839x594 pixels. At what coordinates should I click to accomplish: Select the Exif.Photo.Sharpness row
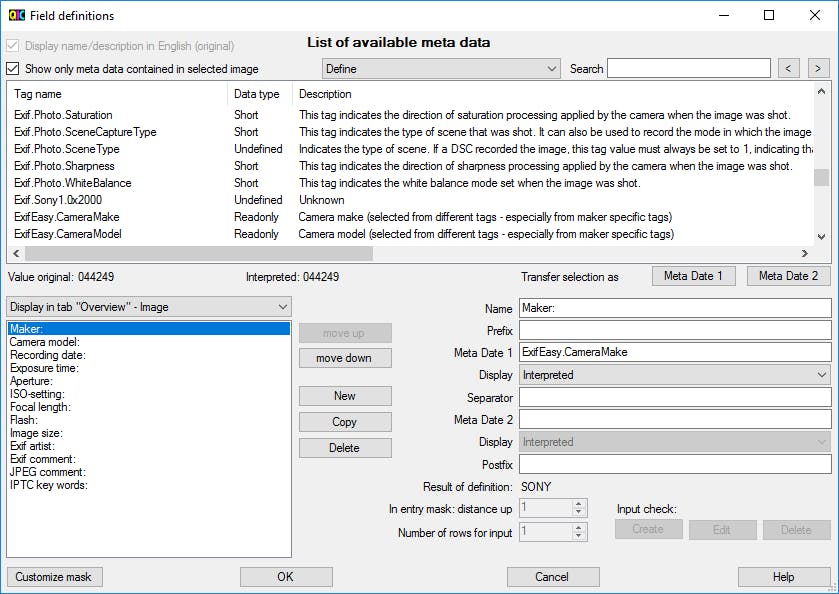(64, 166)
